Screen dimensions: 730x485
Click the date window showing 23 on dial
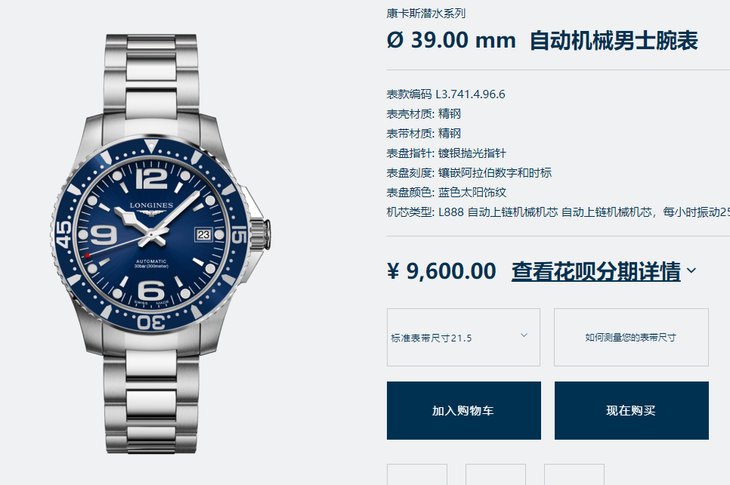coord(203,235)
